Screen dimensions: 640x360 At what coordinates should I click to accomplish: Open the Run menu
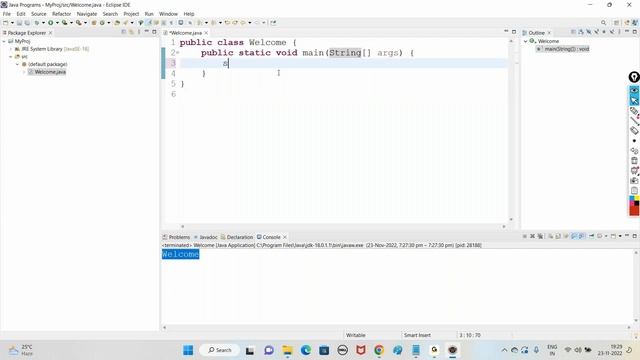149,14
